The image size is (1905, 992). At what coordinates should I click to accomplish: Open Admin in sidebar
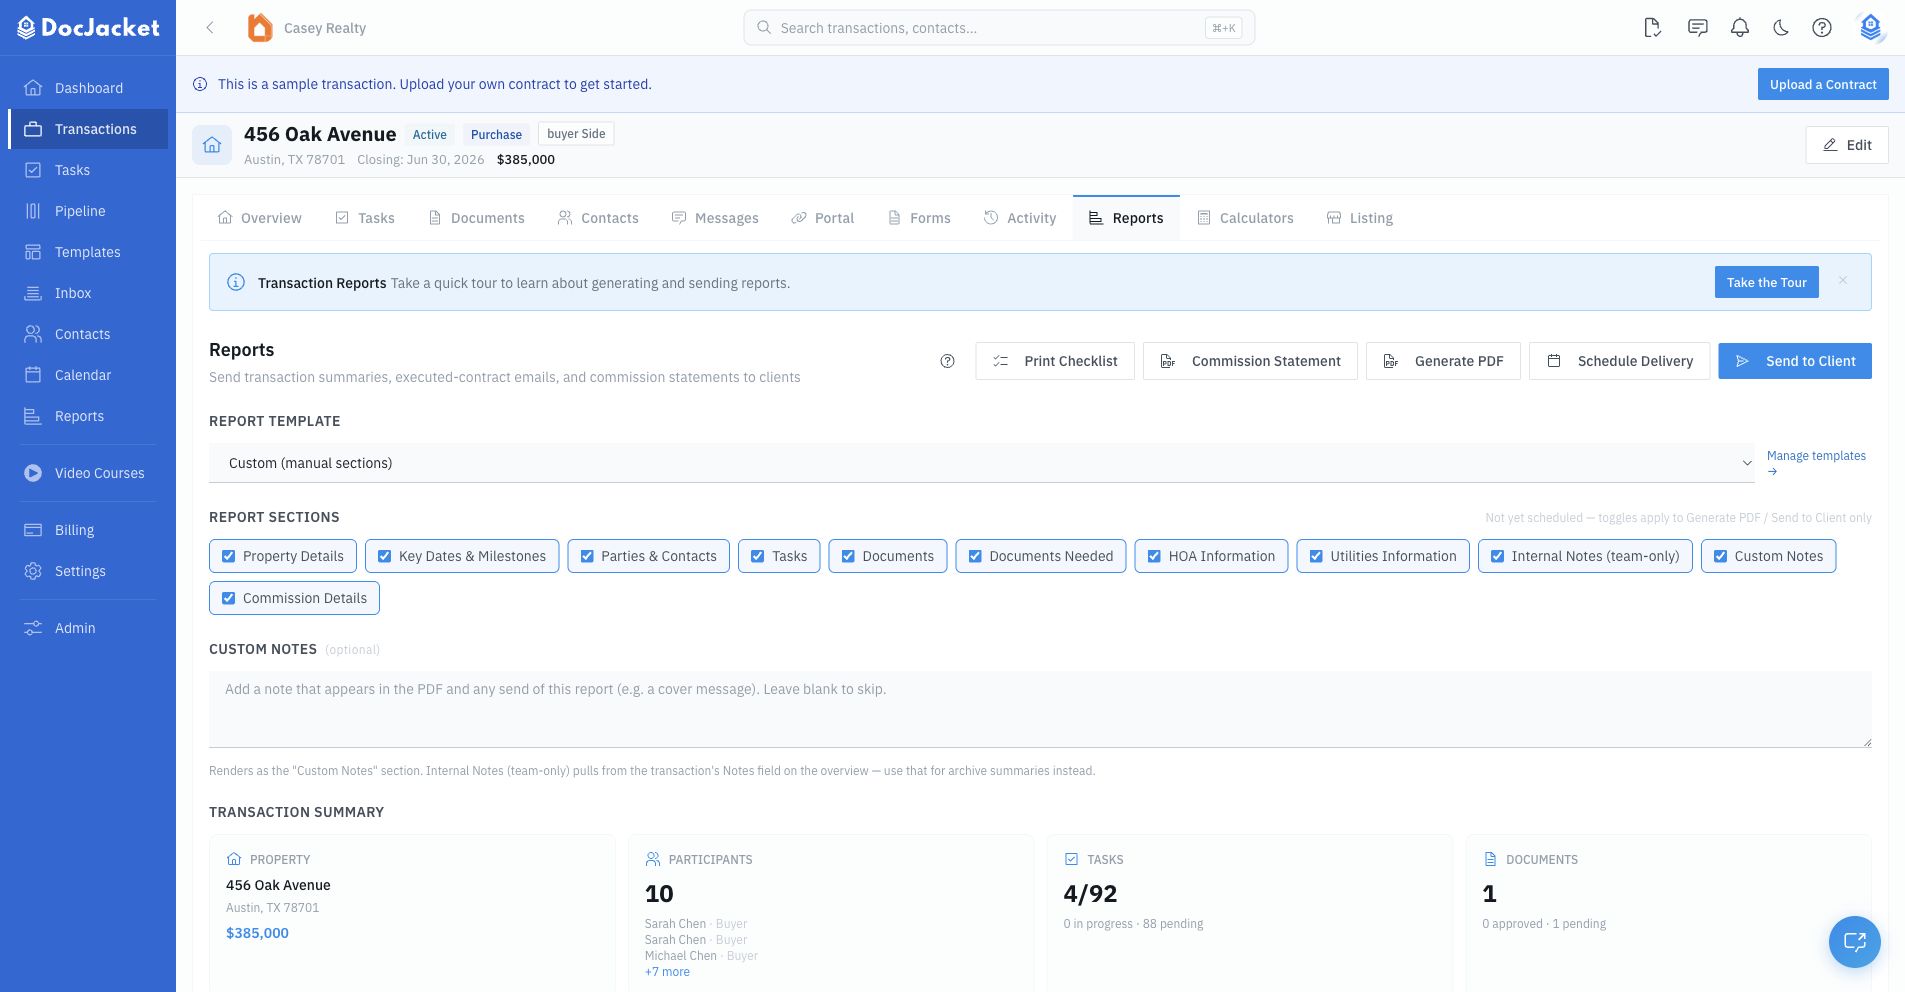pyautogui.click(x=88, y=628)
